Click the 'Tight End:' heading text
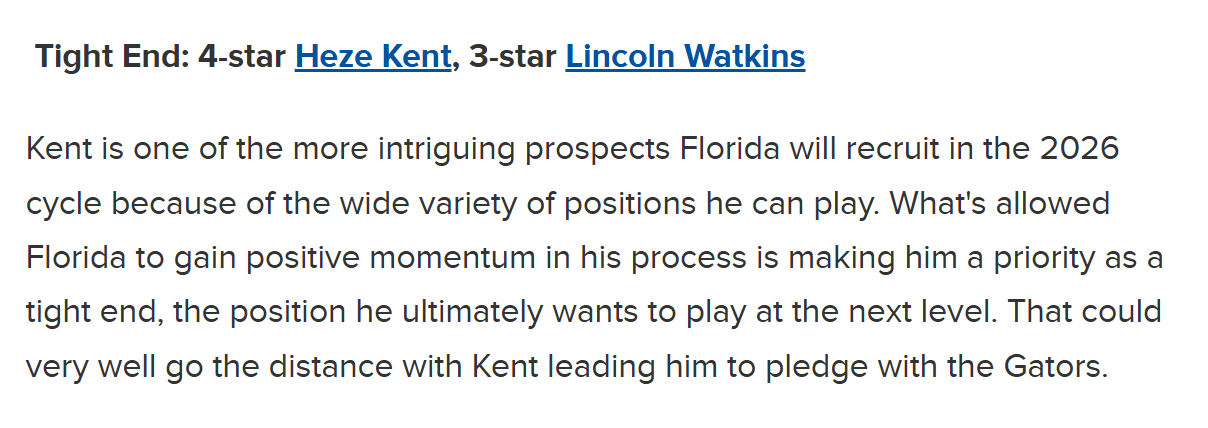 point(112,57)
